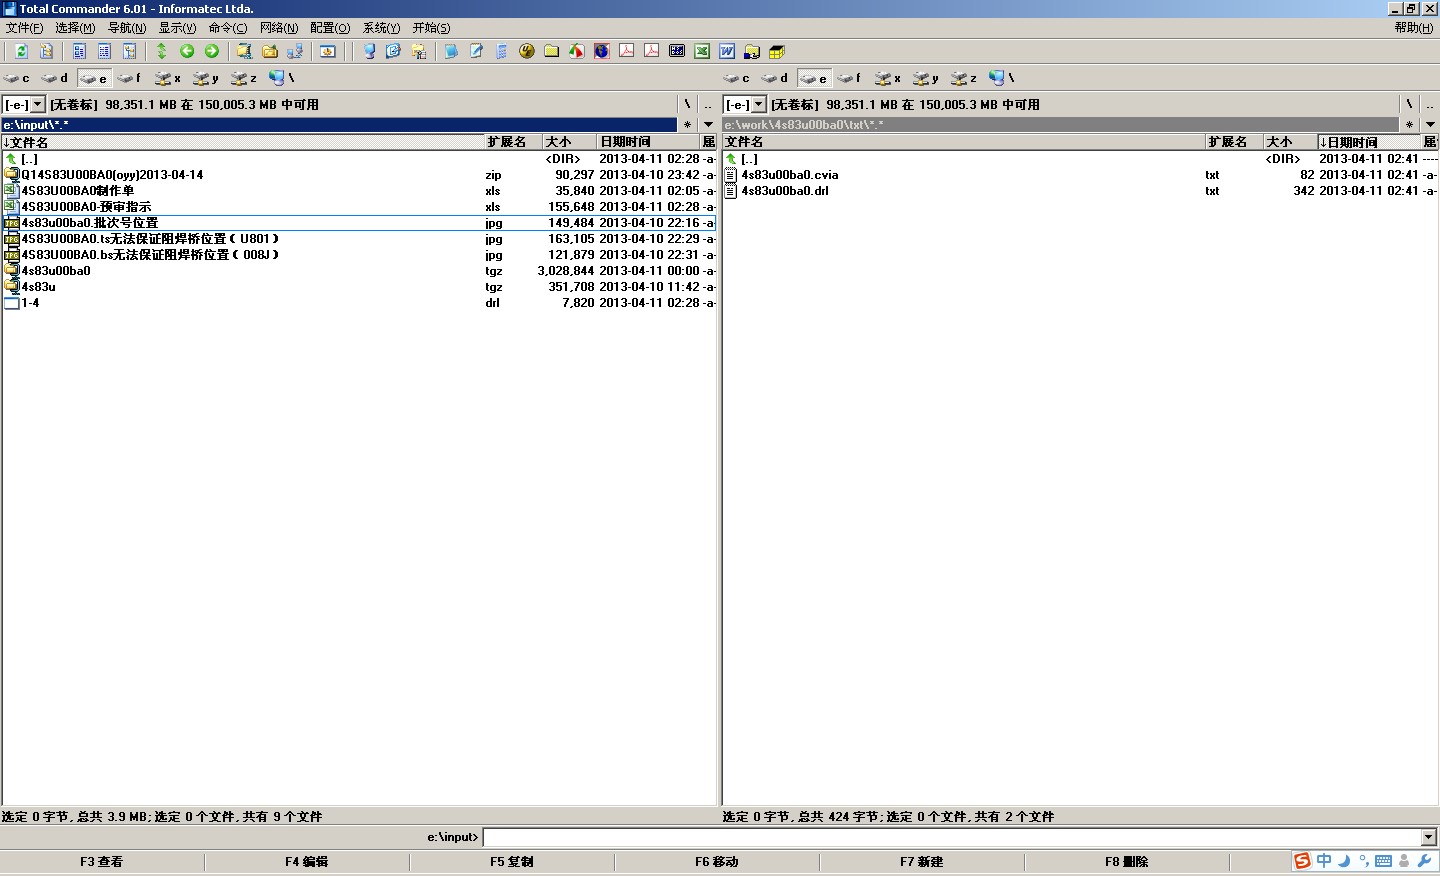Click the F6 移动 button
Screen dimensions: 1440x876
coord(717,861)
